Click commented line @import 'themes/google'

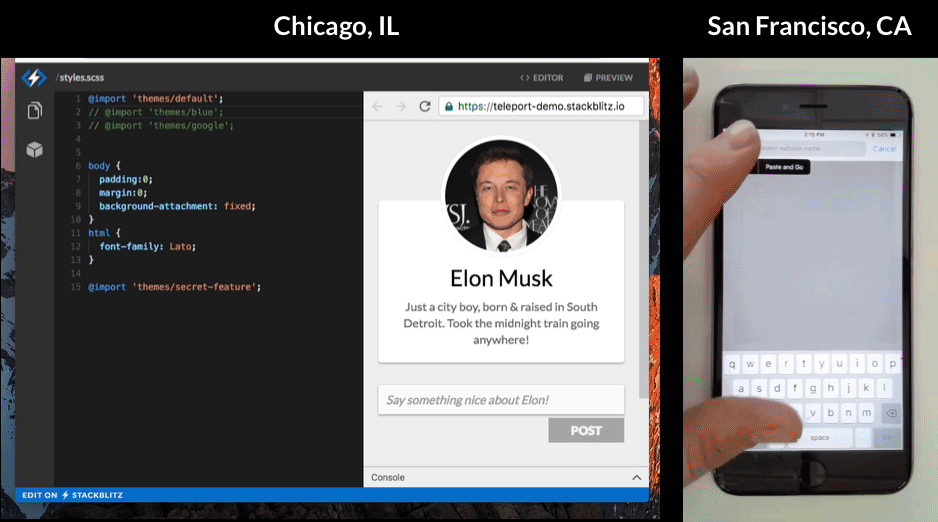click(x=161, y=126)
